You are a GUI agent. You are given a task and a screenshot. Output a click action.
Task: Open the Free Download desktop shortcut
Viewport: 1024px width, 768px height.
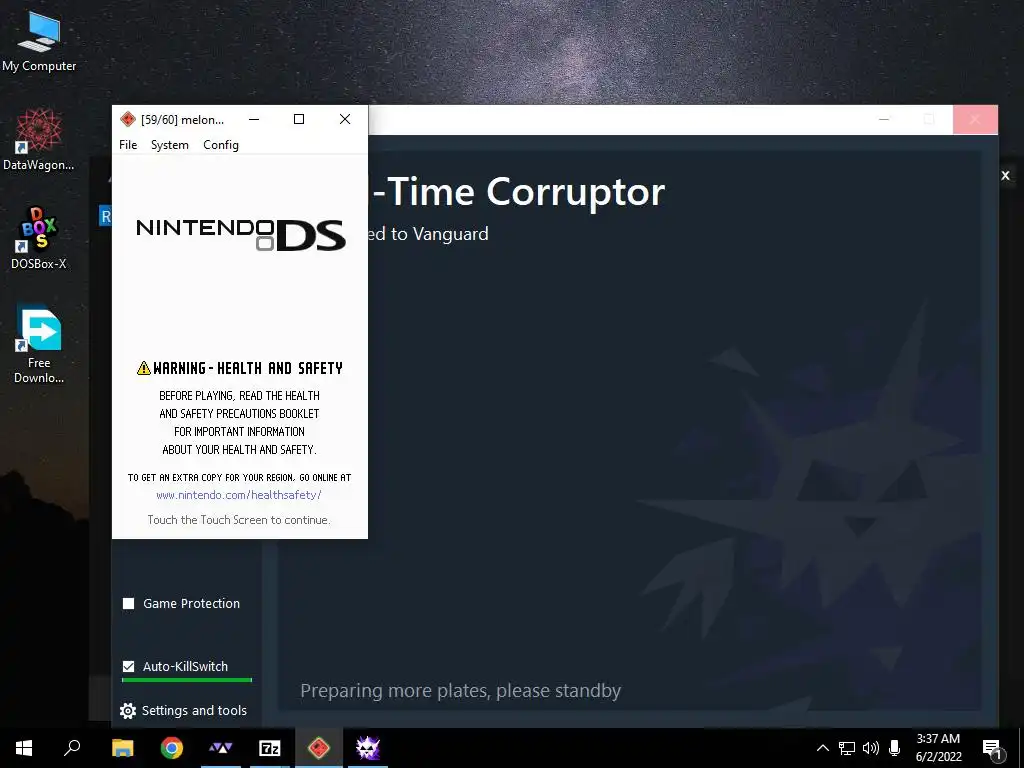tap(39, 344)
